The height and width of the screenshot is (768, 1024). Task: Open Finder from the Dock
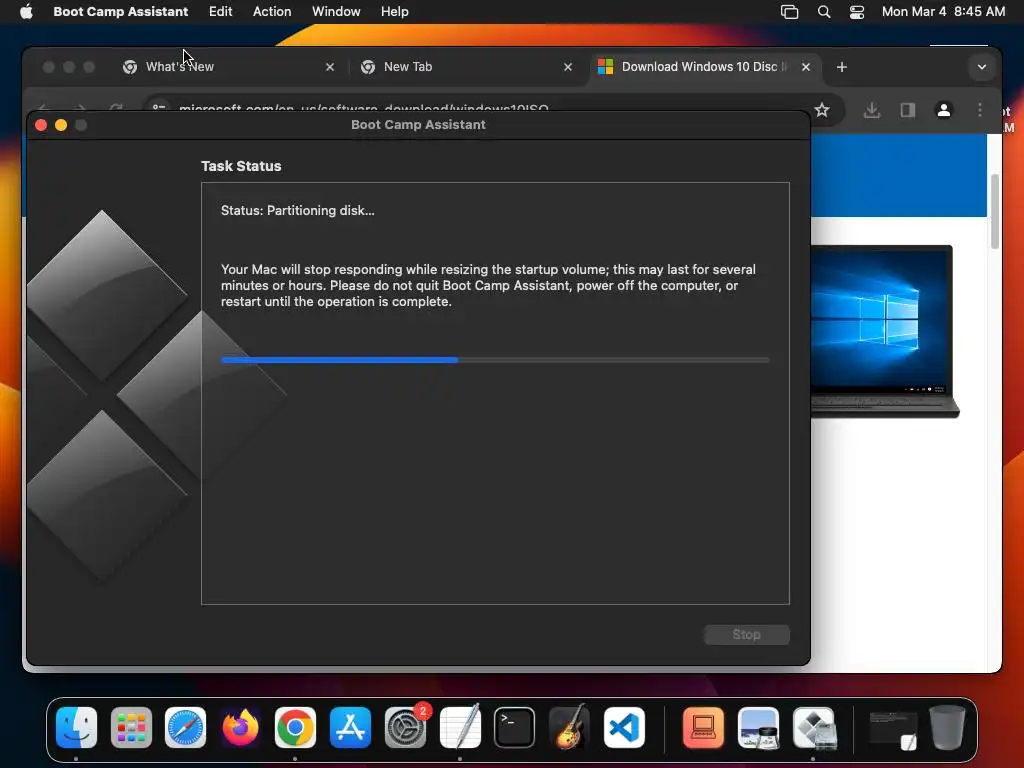point(76,727)
